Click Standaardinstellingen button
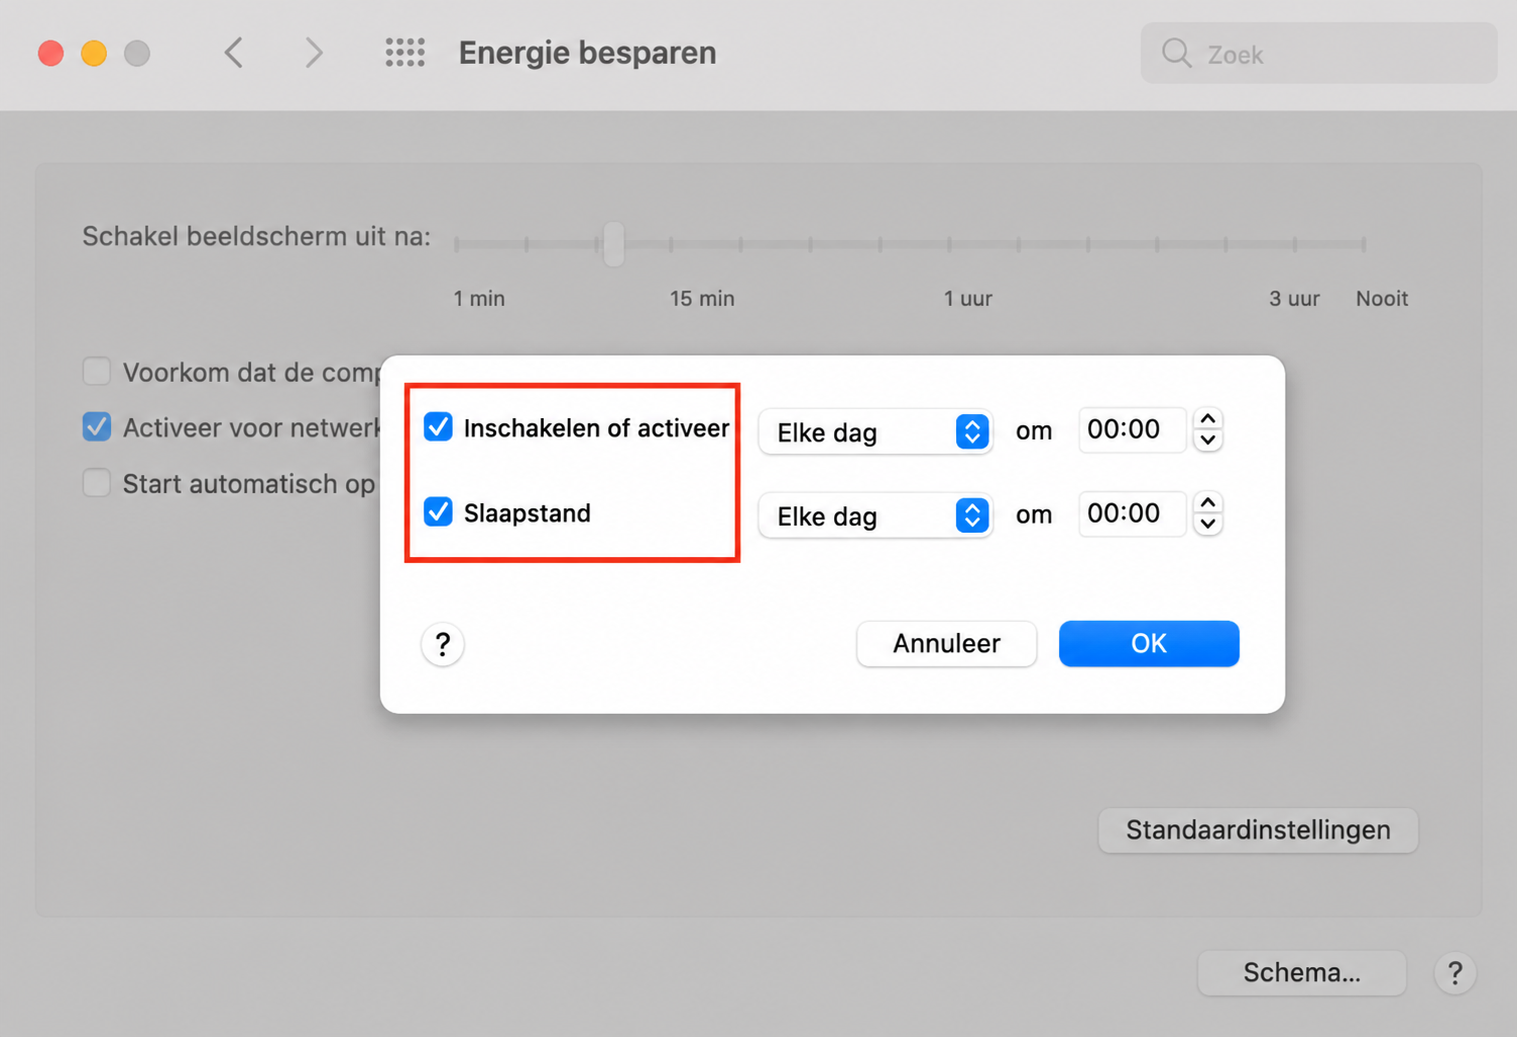This screenshot has height=1037, width=1517. [1258, 830]
